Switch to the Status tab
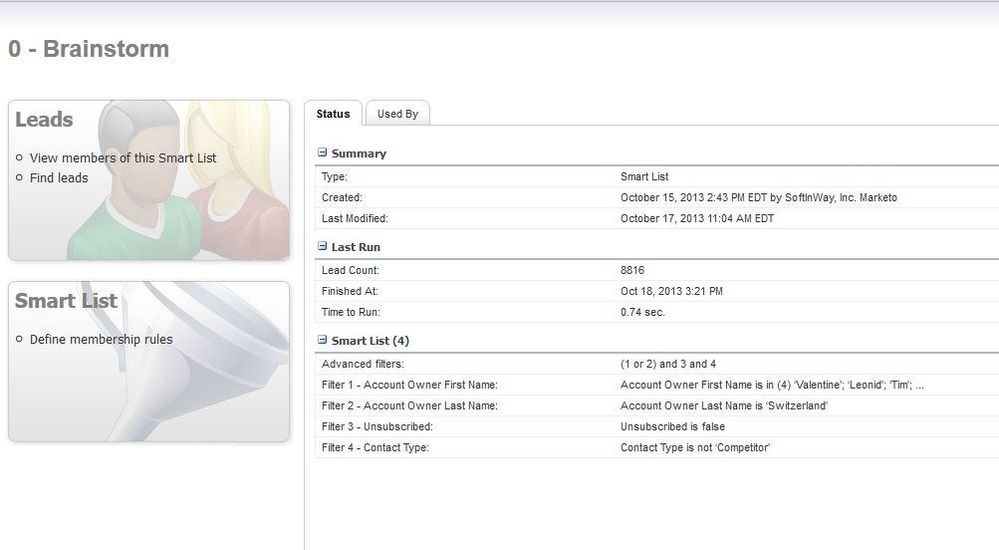Image resolution: width=999 pixels, height=550 pixels. pyautogui.click(x=333, y=114)
